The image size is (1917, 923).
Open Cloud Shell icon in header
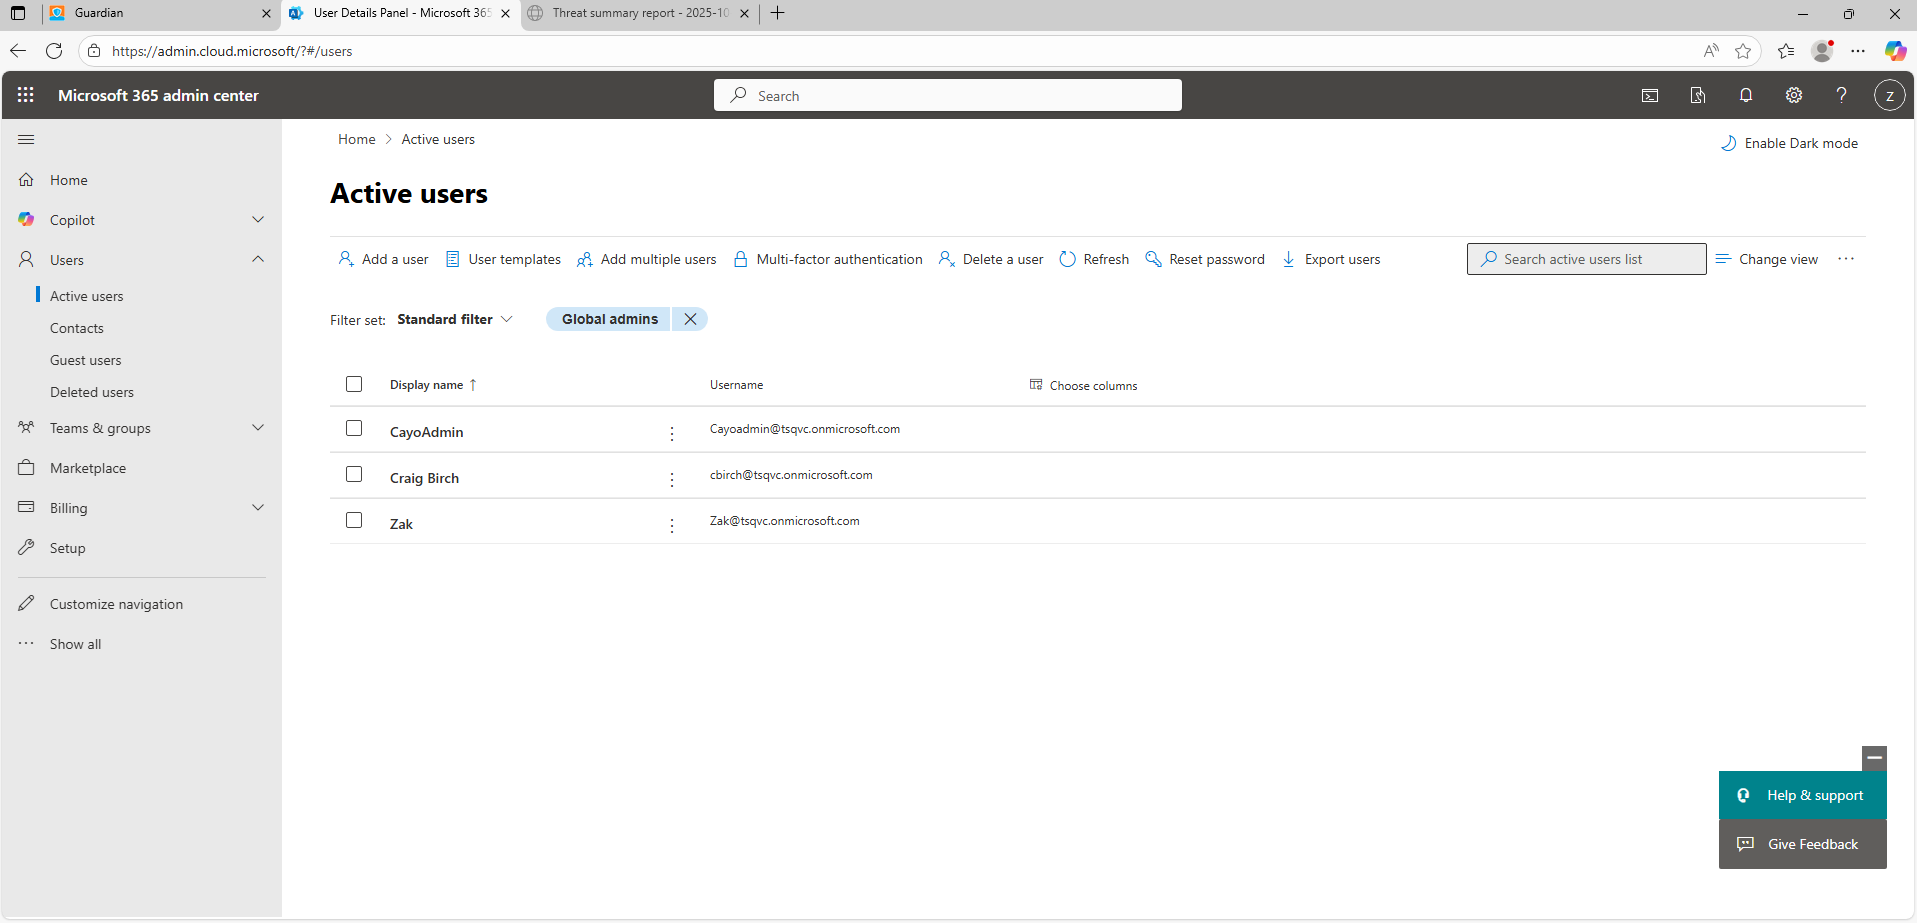[1650, 95]
